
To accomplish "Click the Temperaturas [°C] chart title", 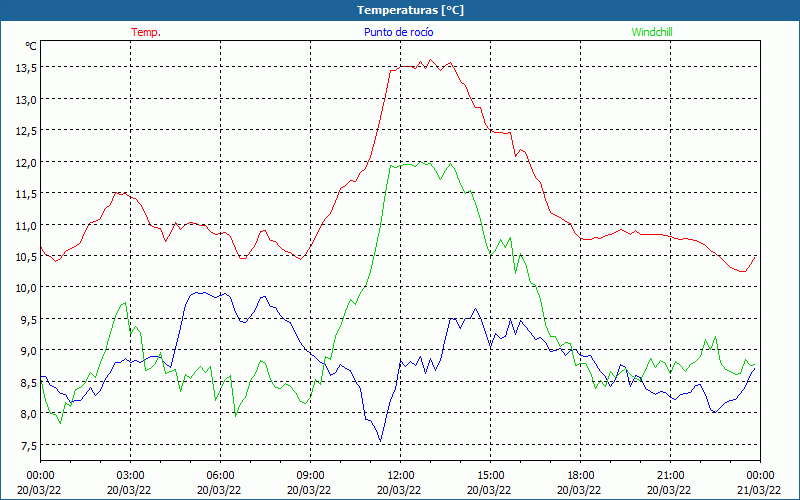I will pyautogui.click(x=410, y=10).
